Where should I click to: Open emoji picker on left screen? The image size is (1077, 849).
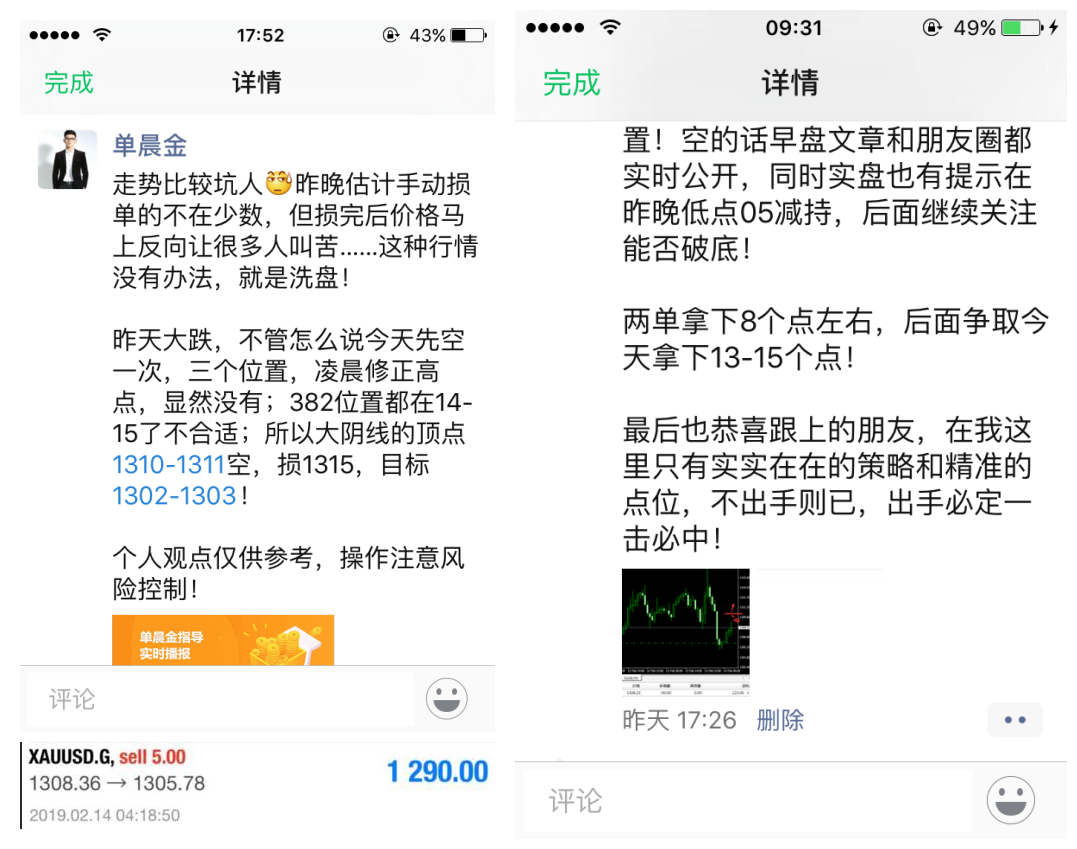[446, 699]
